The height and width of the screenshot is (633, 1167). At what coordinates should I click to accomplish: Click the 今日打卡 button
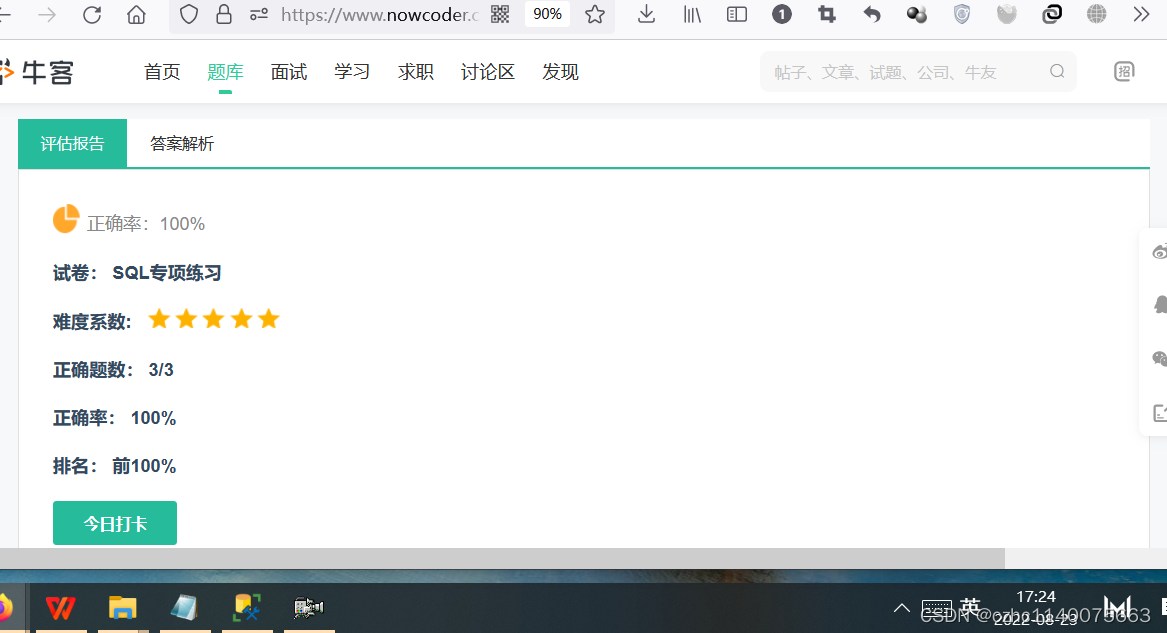[114, 522]
